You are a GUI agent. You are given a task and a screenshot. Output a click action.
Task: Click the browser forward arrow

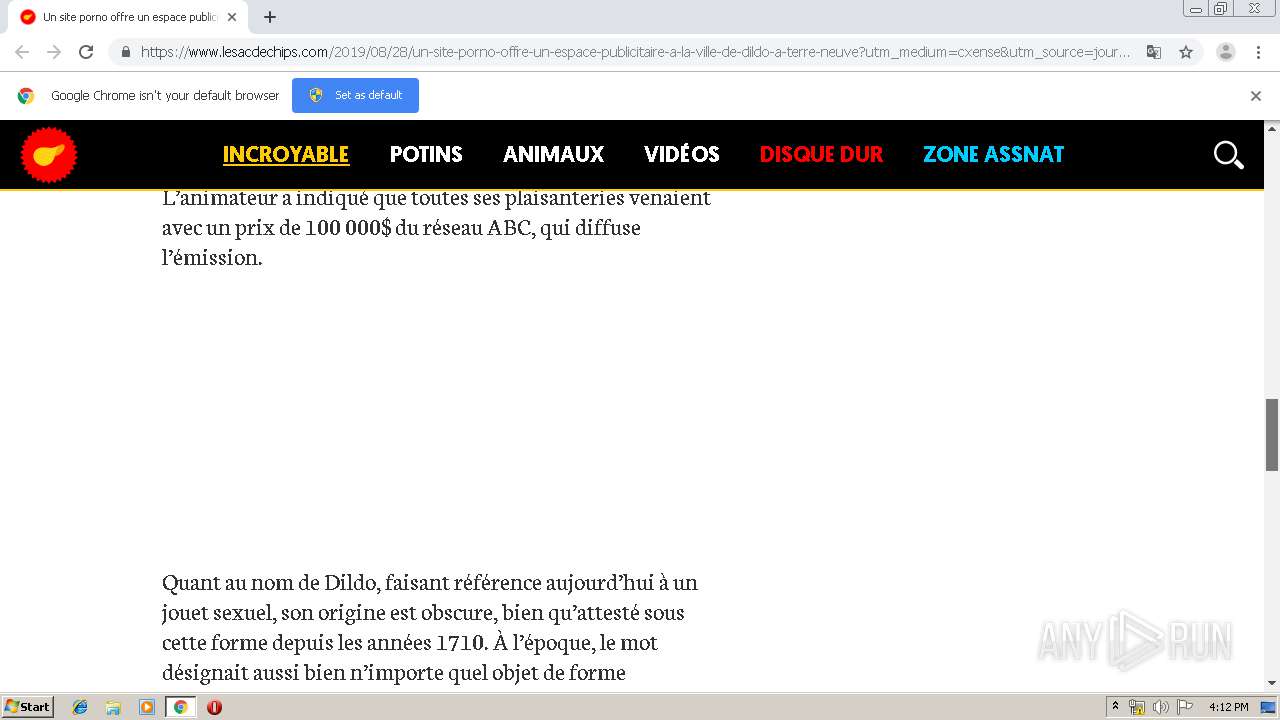[54, 52]
